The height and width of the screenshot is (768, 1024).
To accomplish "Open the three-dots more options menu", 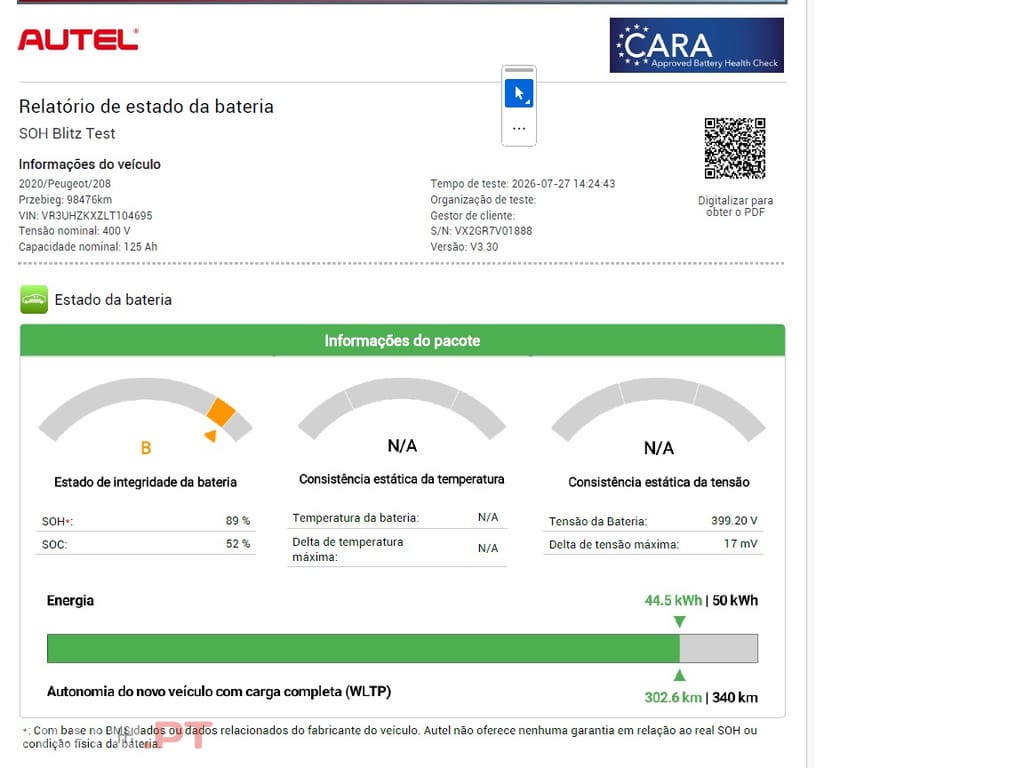I will pyautogui.click(x=519, y=129).
